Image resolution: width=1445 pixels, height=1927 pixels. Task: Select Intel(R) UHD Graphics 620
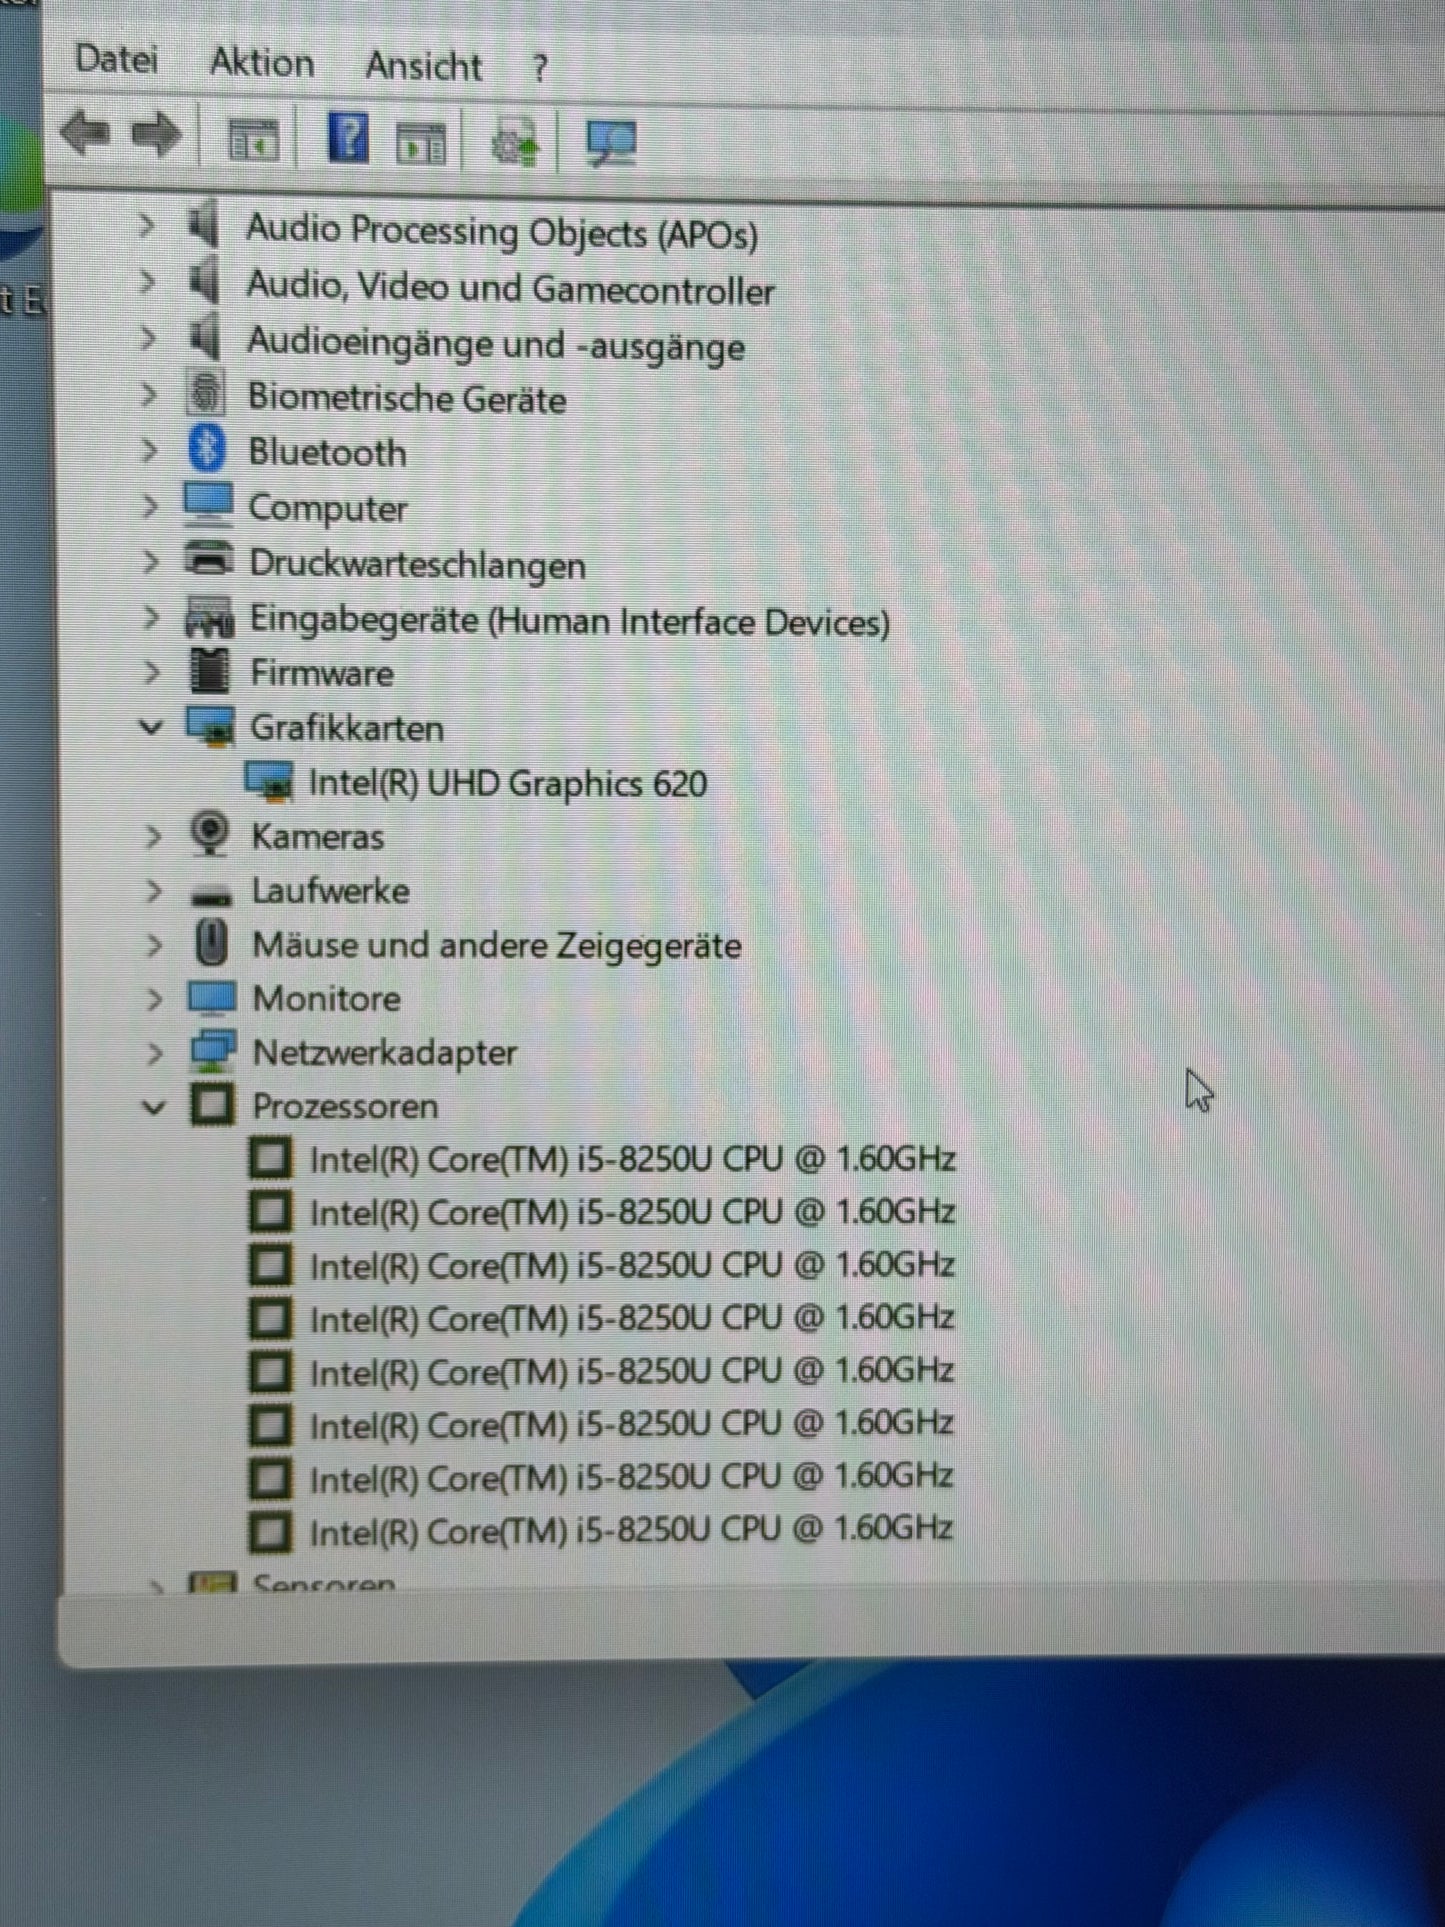coord(507,782)
